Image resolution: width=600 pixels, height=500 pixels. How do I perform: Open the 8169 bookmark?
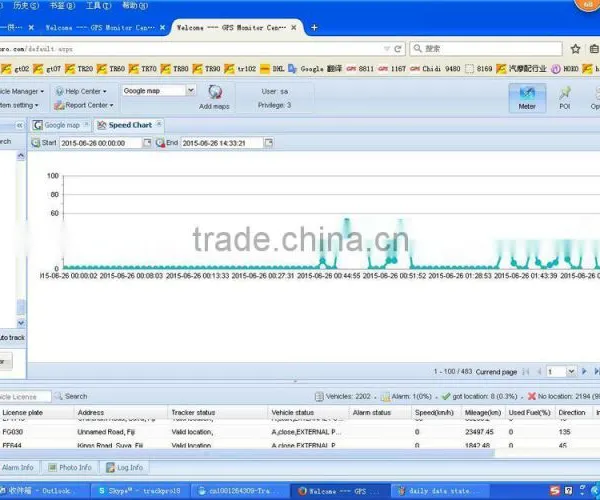pyautogui.click(x=479, y=69)
